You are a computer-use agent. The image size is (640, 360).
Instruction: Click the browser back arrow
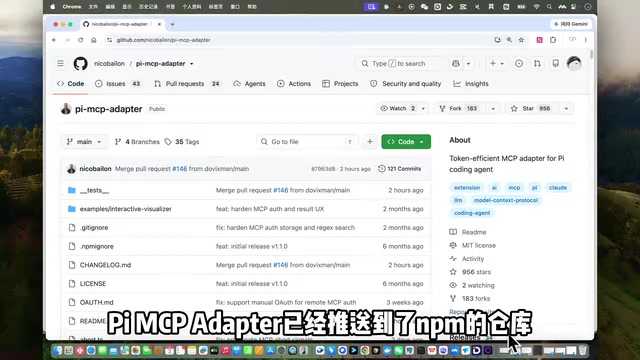pos(54,40)
